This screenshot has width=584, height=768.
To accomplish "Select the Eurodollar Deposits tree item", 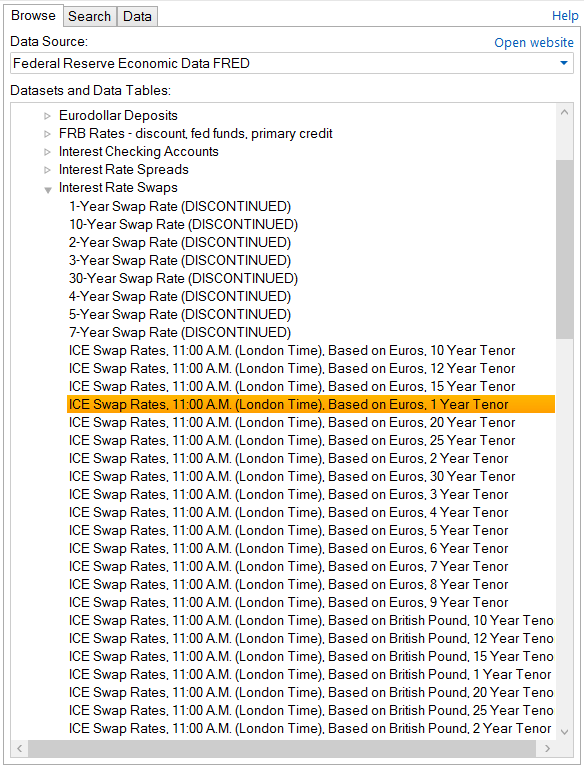I will 118,116.
